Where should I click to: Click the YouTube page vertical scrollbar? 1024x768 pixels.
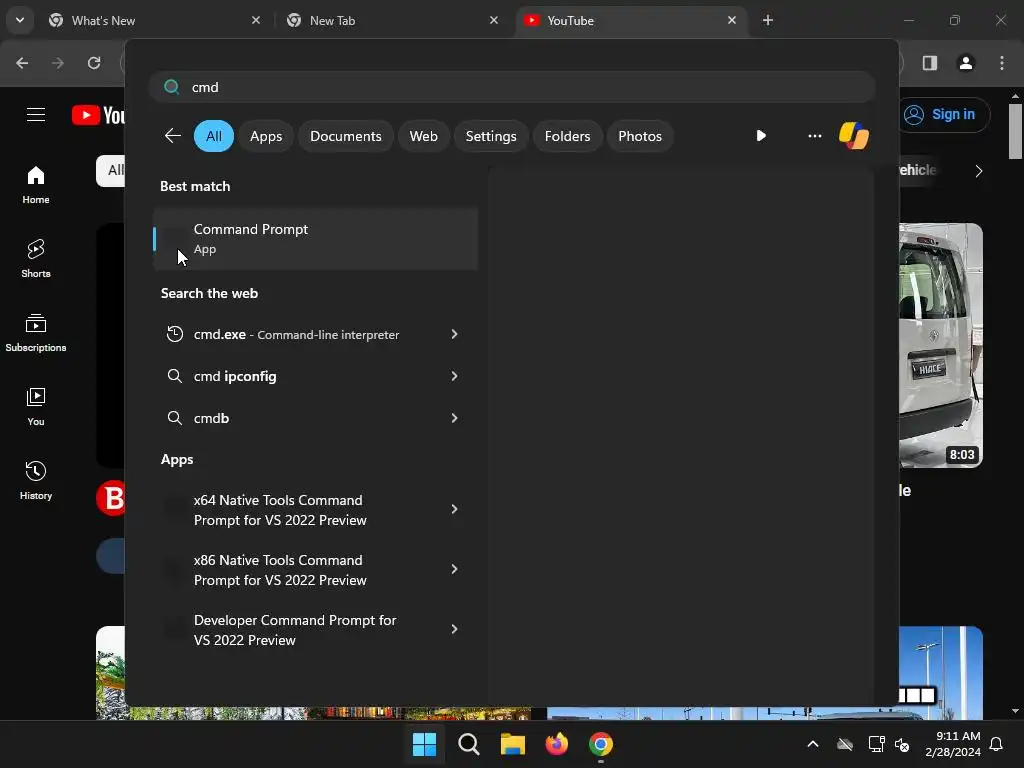1015,131
